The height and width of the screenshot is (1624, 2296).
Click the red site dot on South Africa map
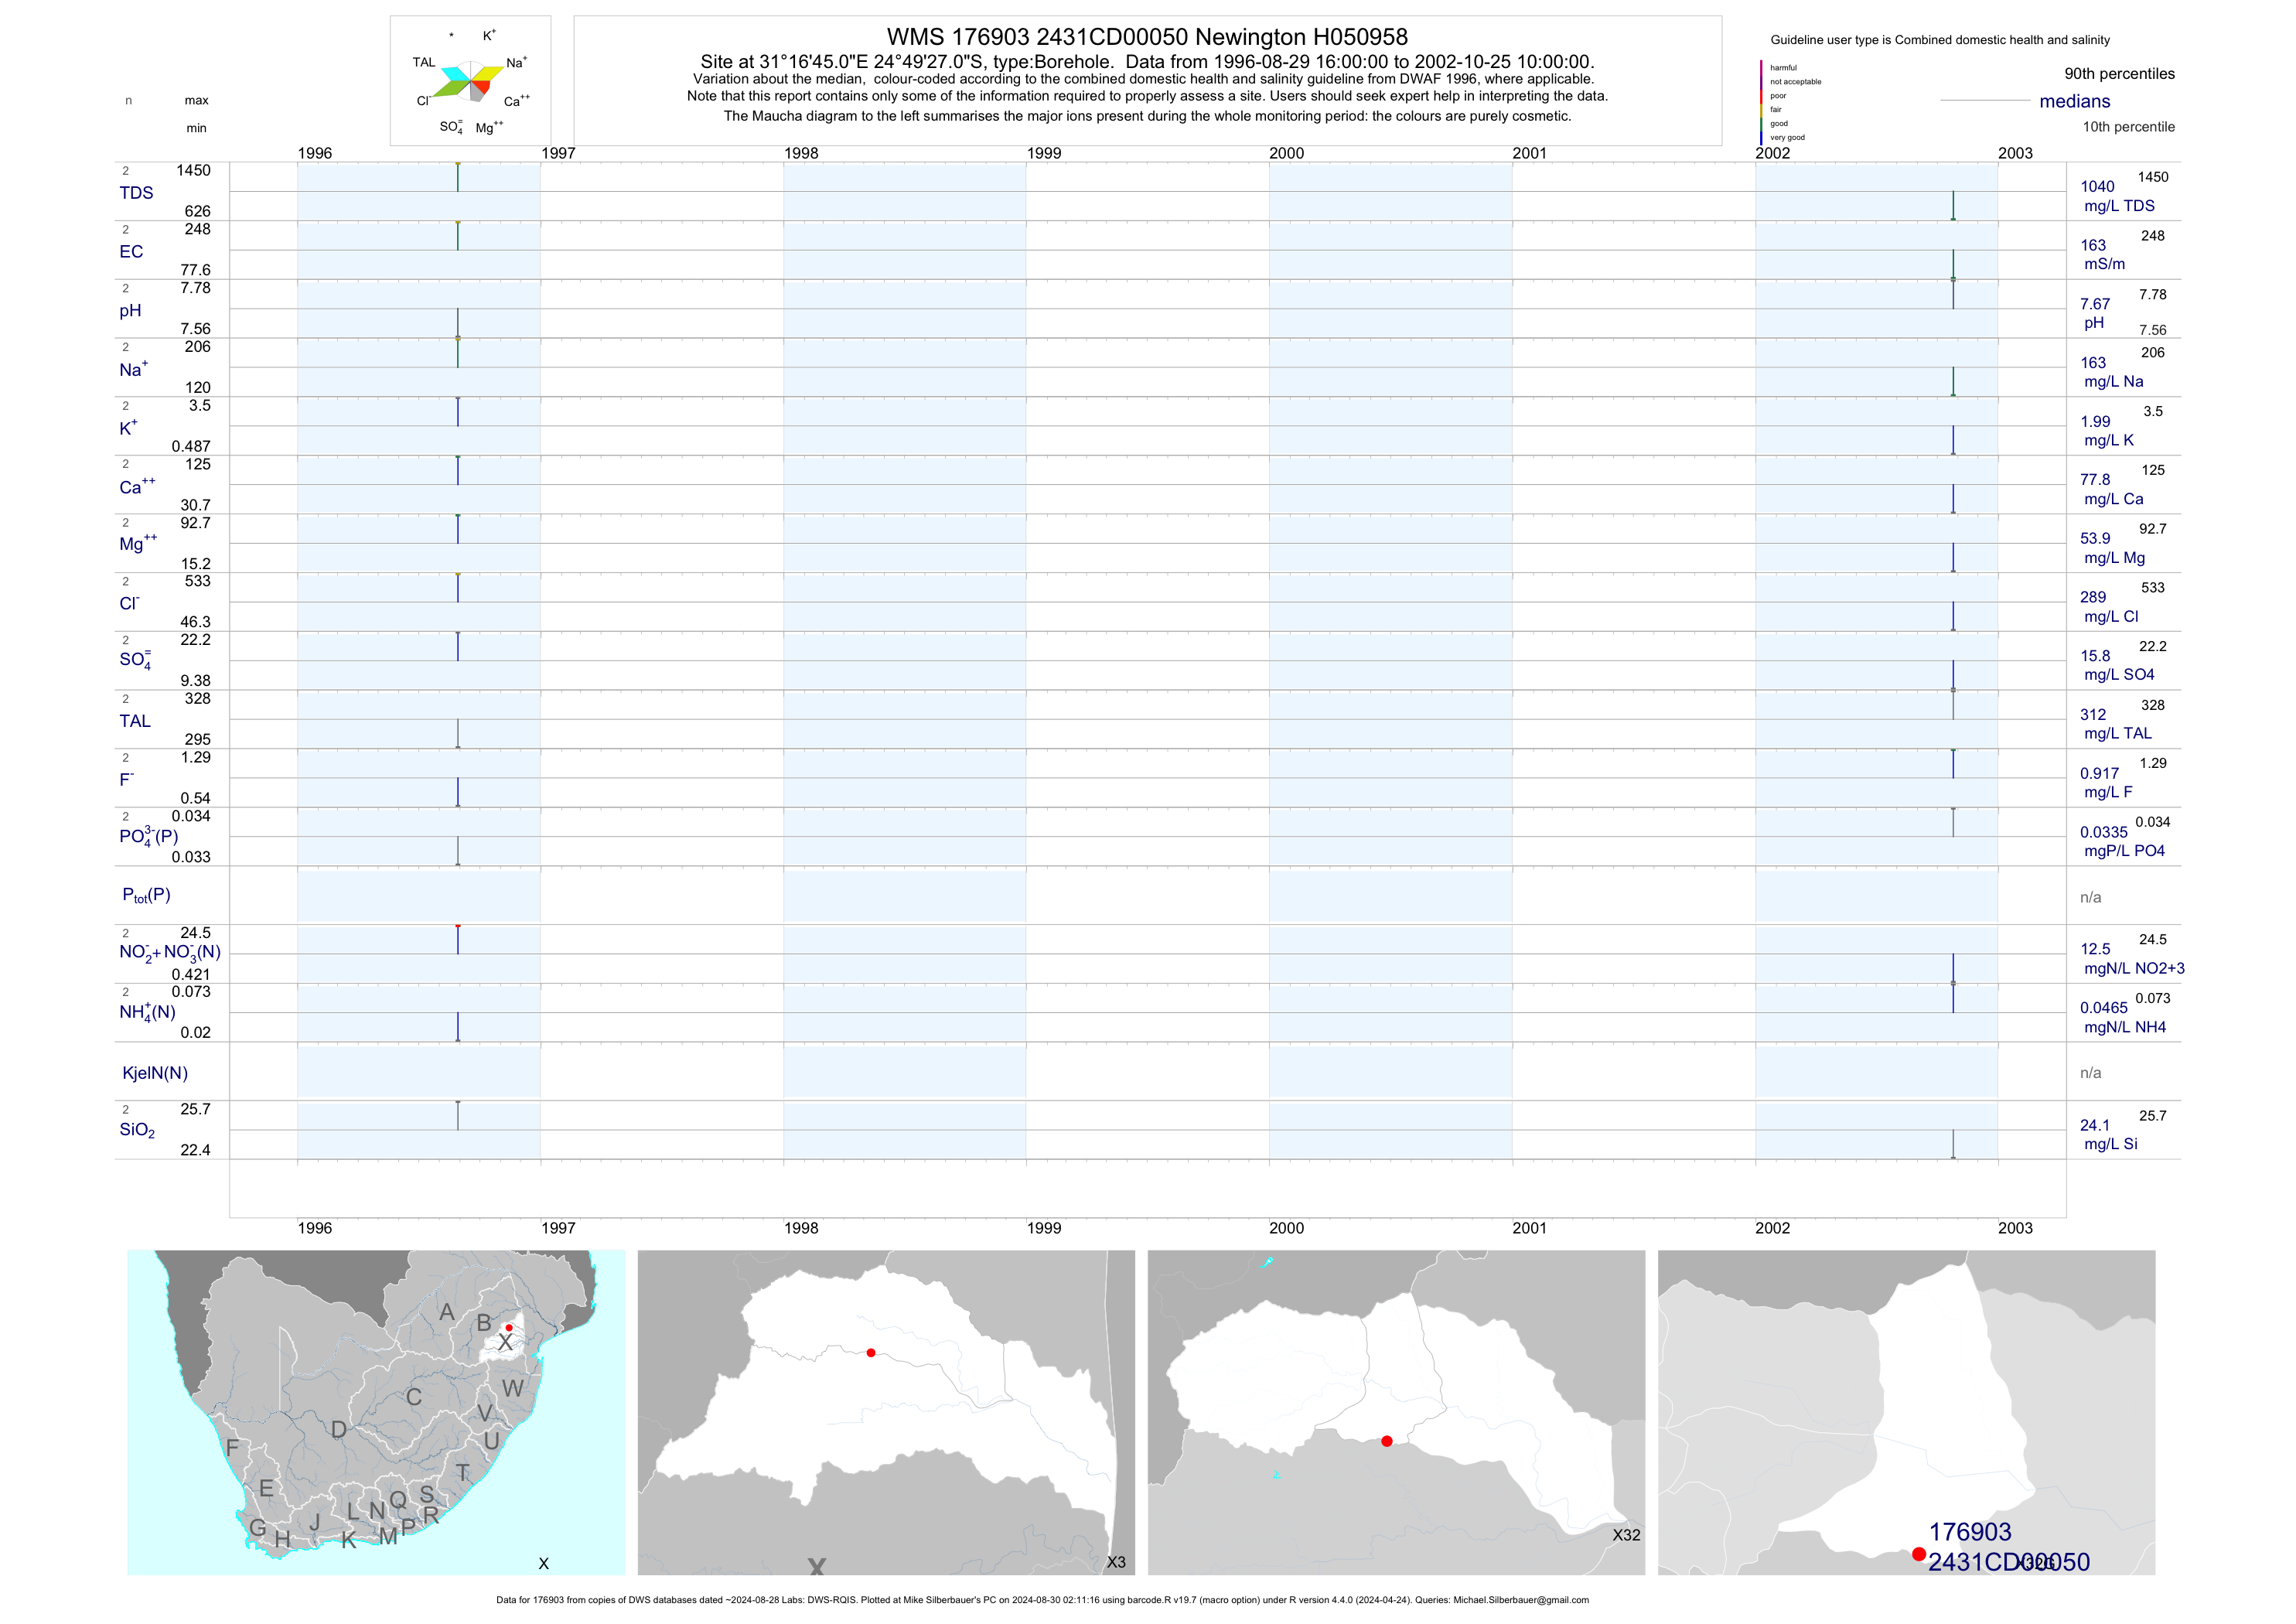509,1327
